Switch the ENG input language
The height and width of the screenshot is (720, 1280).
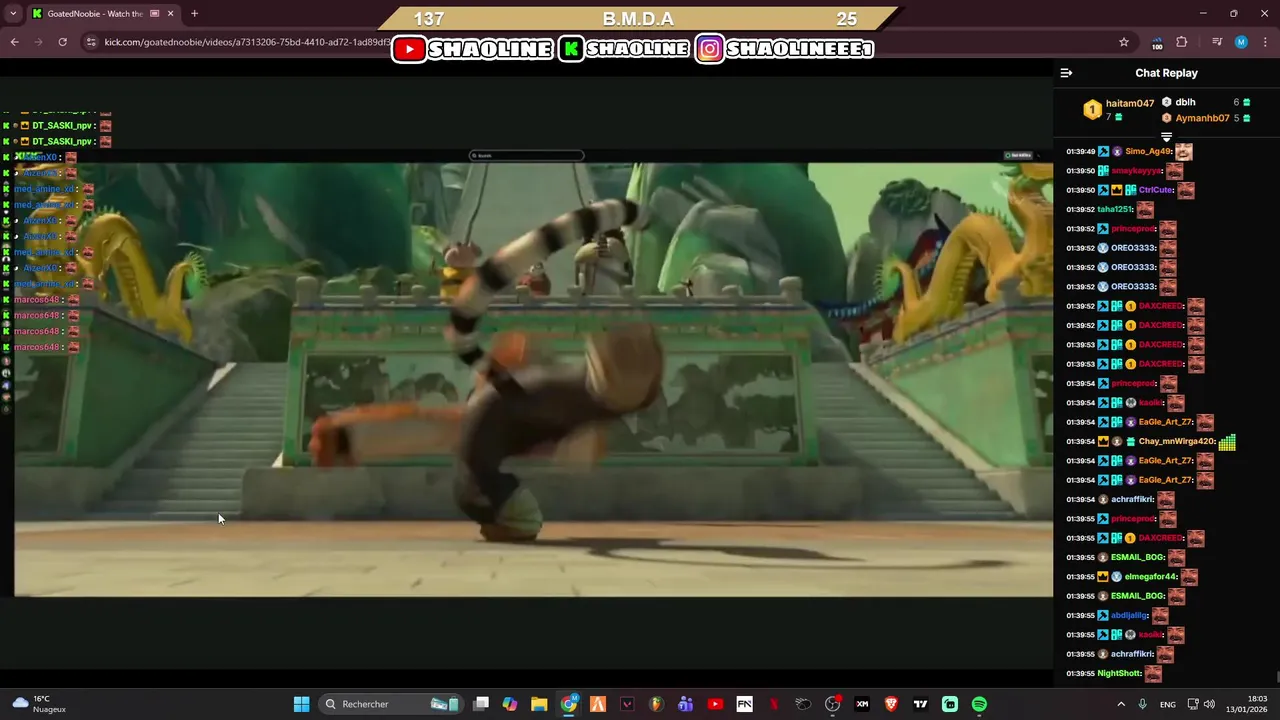click(1167, 704)
